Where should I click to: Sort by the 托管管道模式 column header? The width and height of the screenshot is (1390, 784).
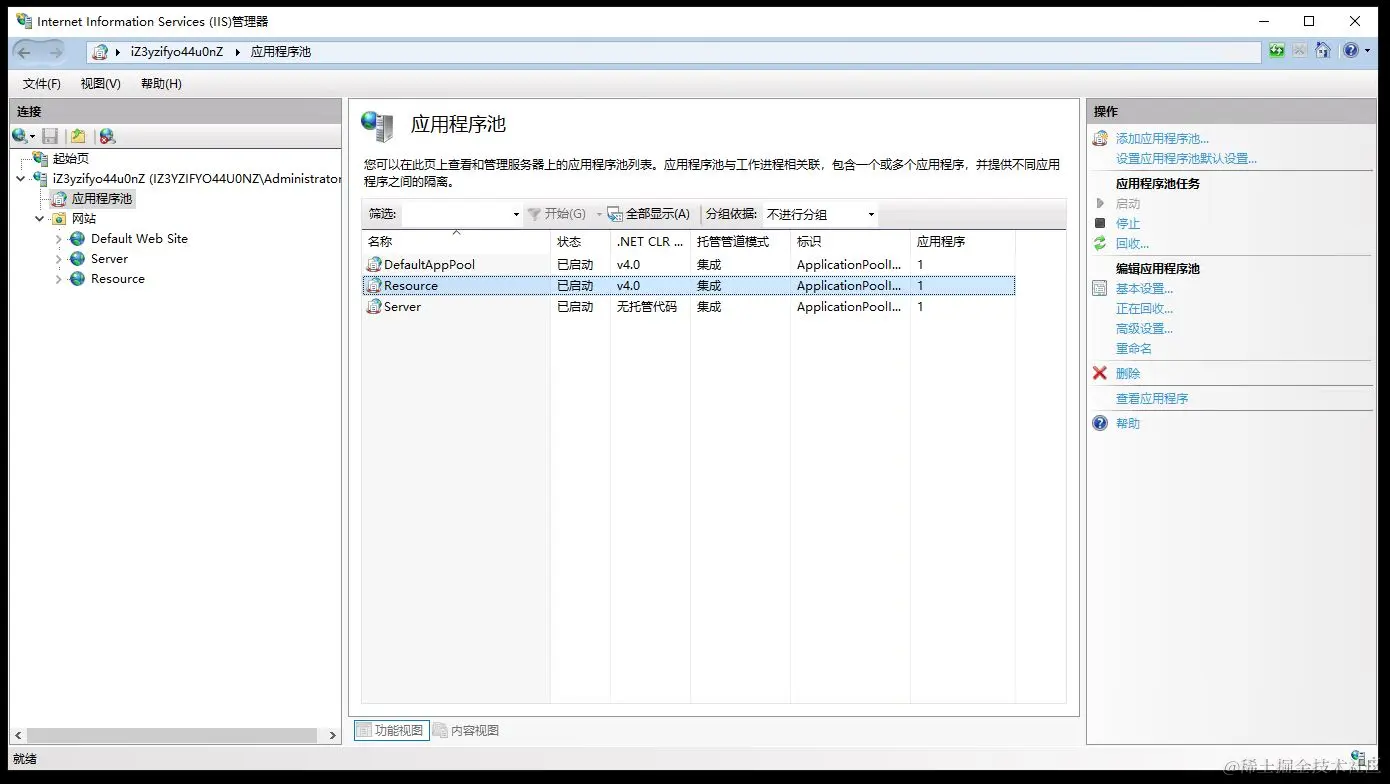point(740,242)
